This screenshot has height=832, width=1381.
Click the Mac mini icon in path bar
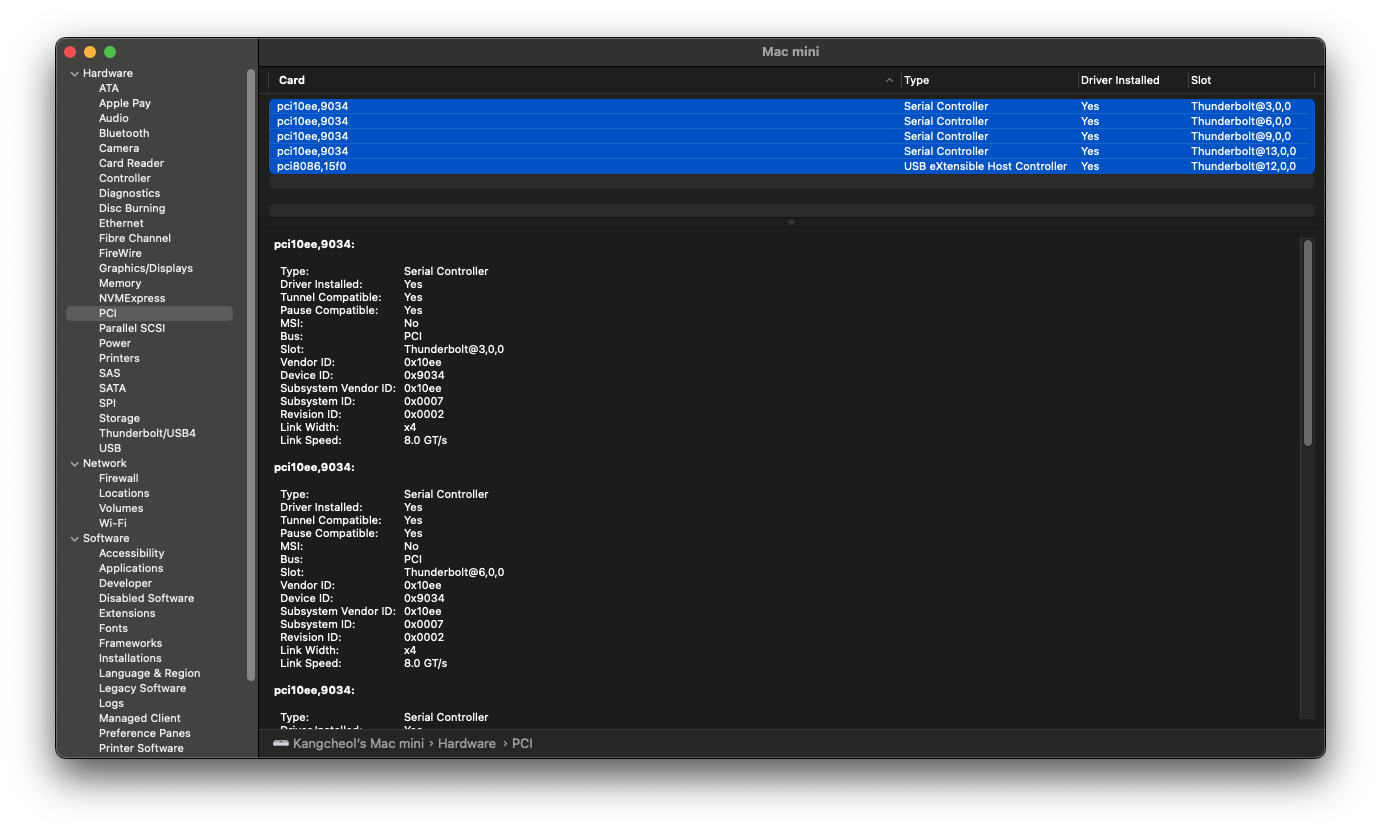[x=280, y=744]
